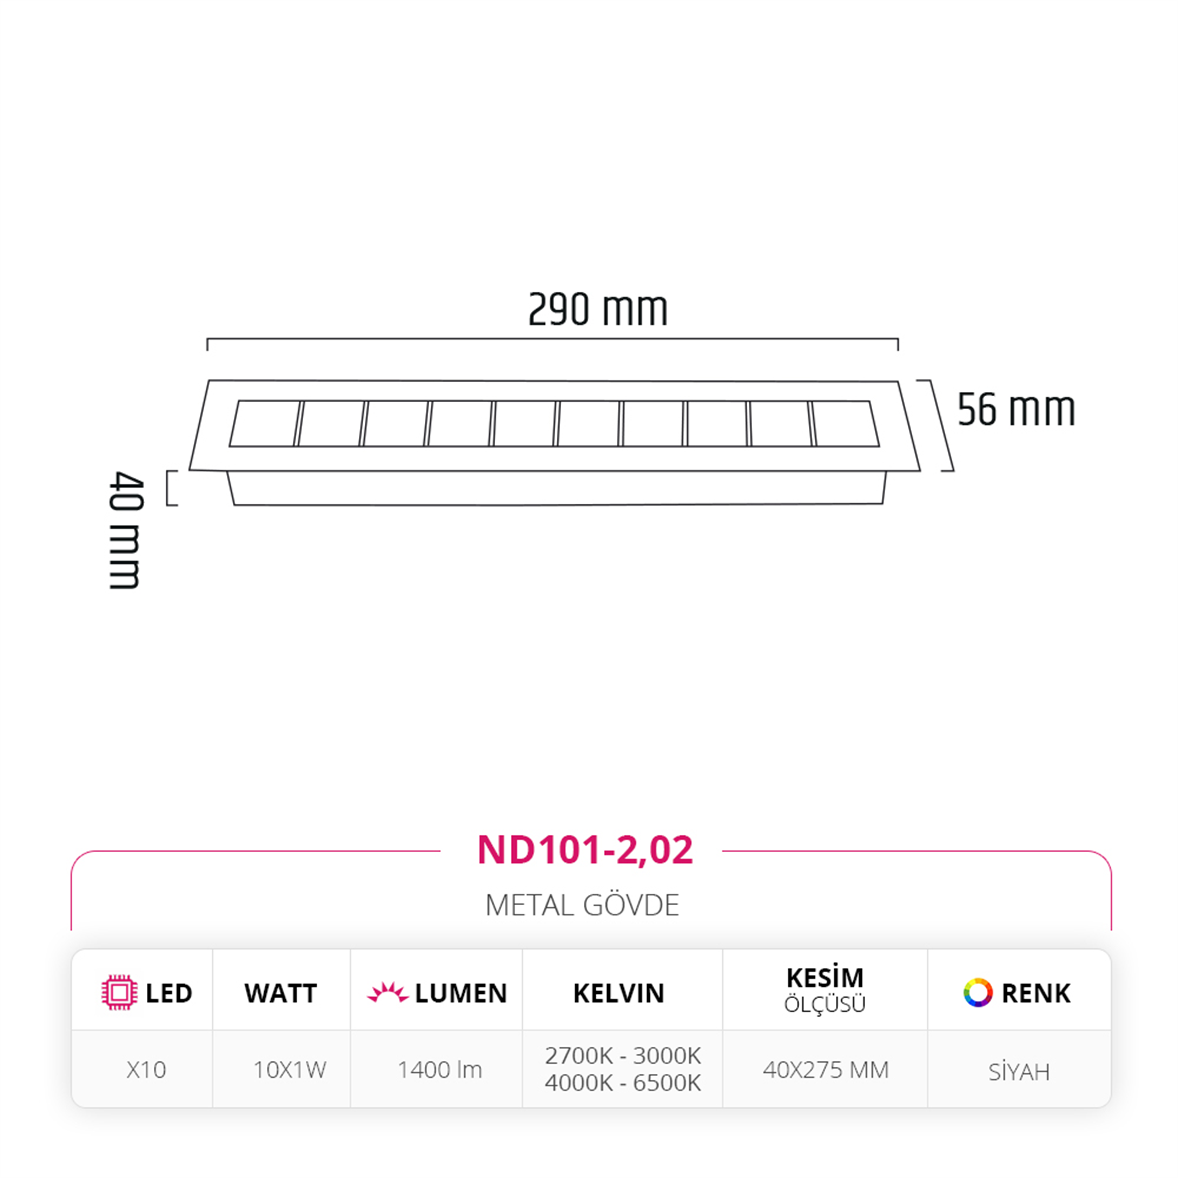Image resolution: width=1178 pixels, height=1178 pixels.
Task: Click the WATT column header
Action: [281, 993]
